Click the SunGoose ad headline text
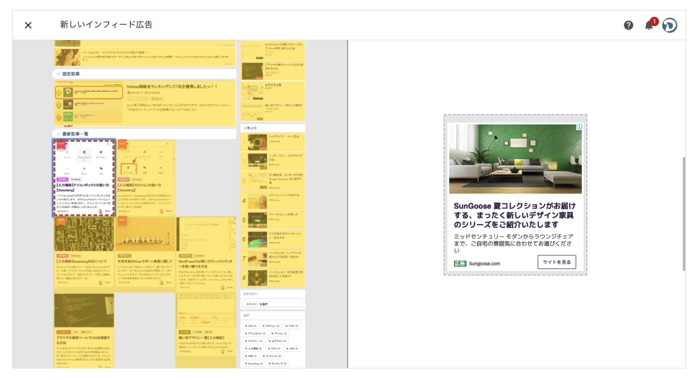This screenshot has width=691, height=380. tap(514, 215)
